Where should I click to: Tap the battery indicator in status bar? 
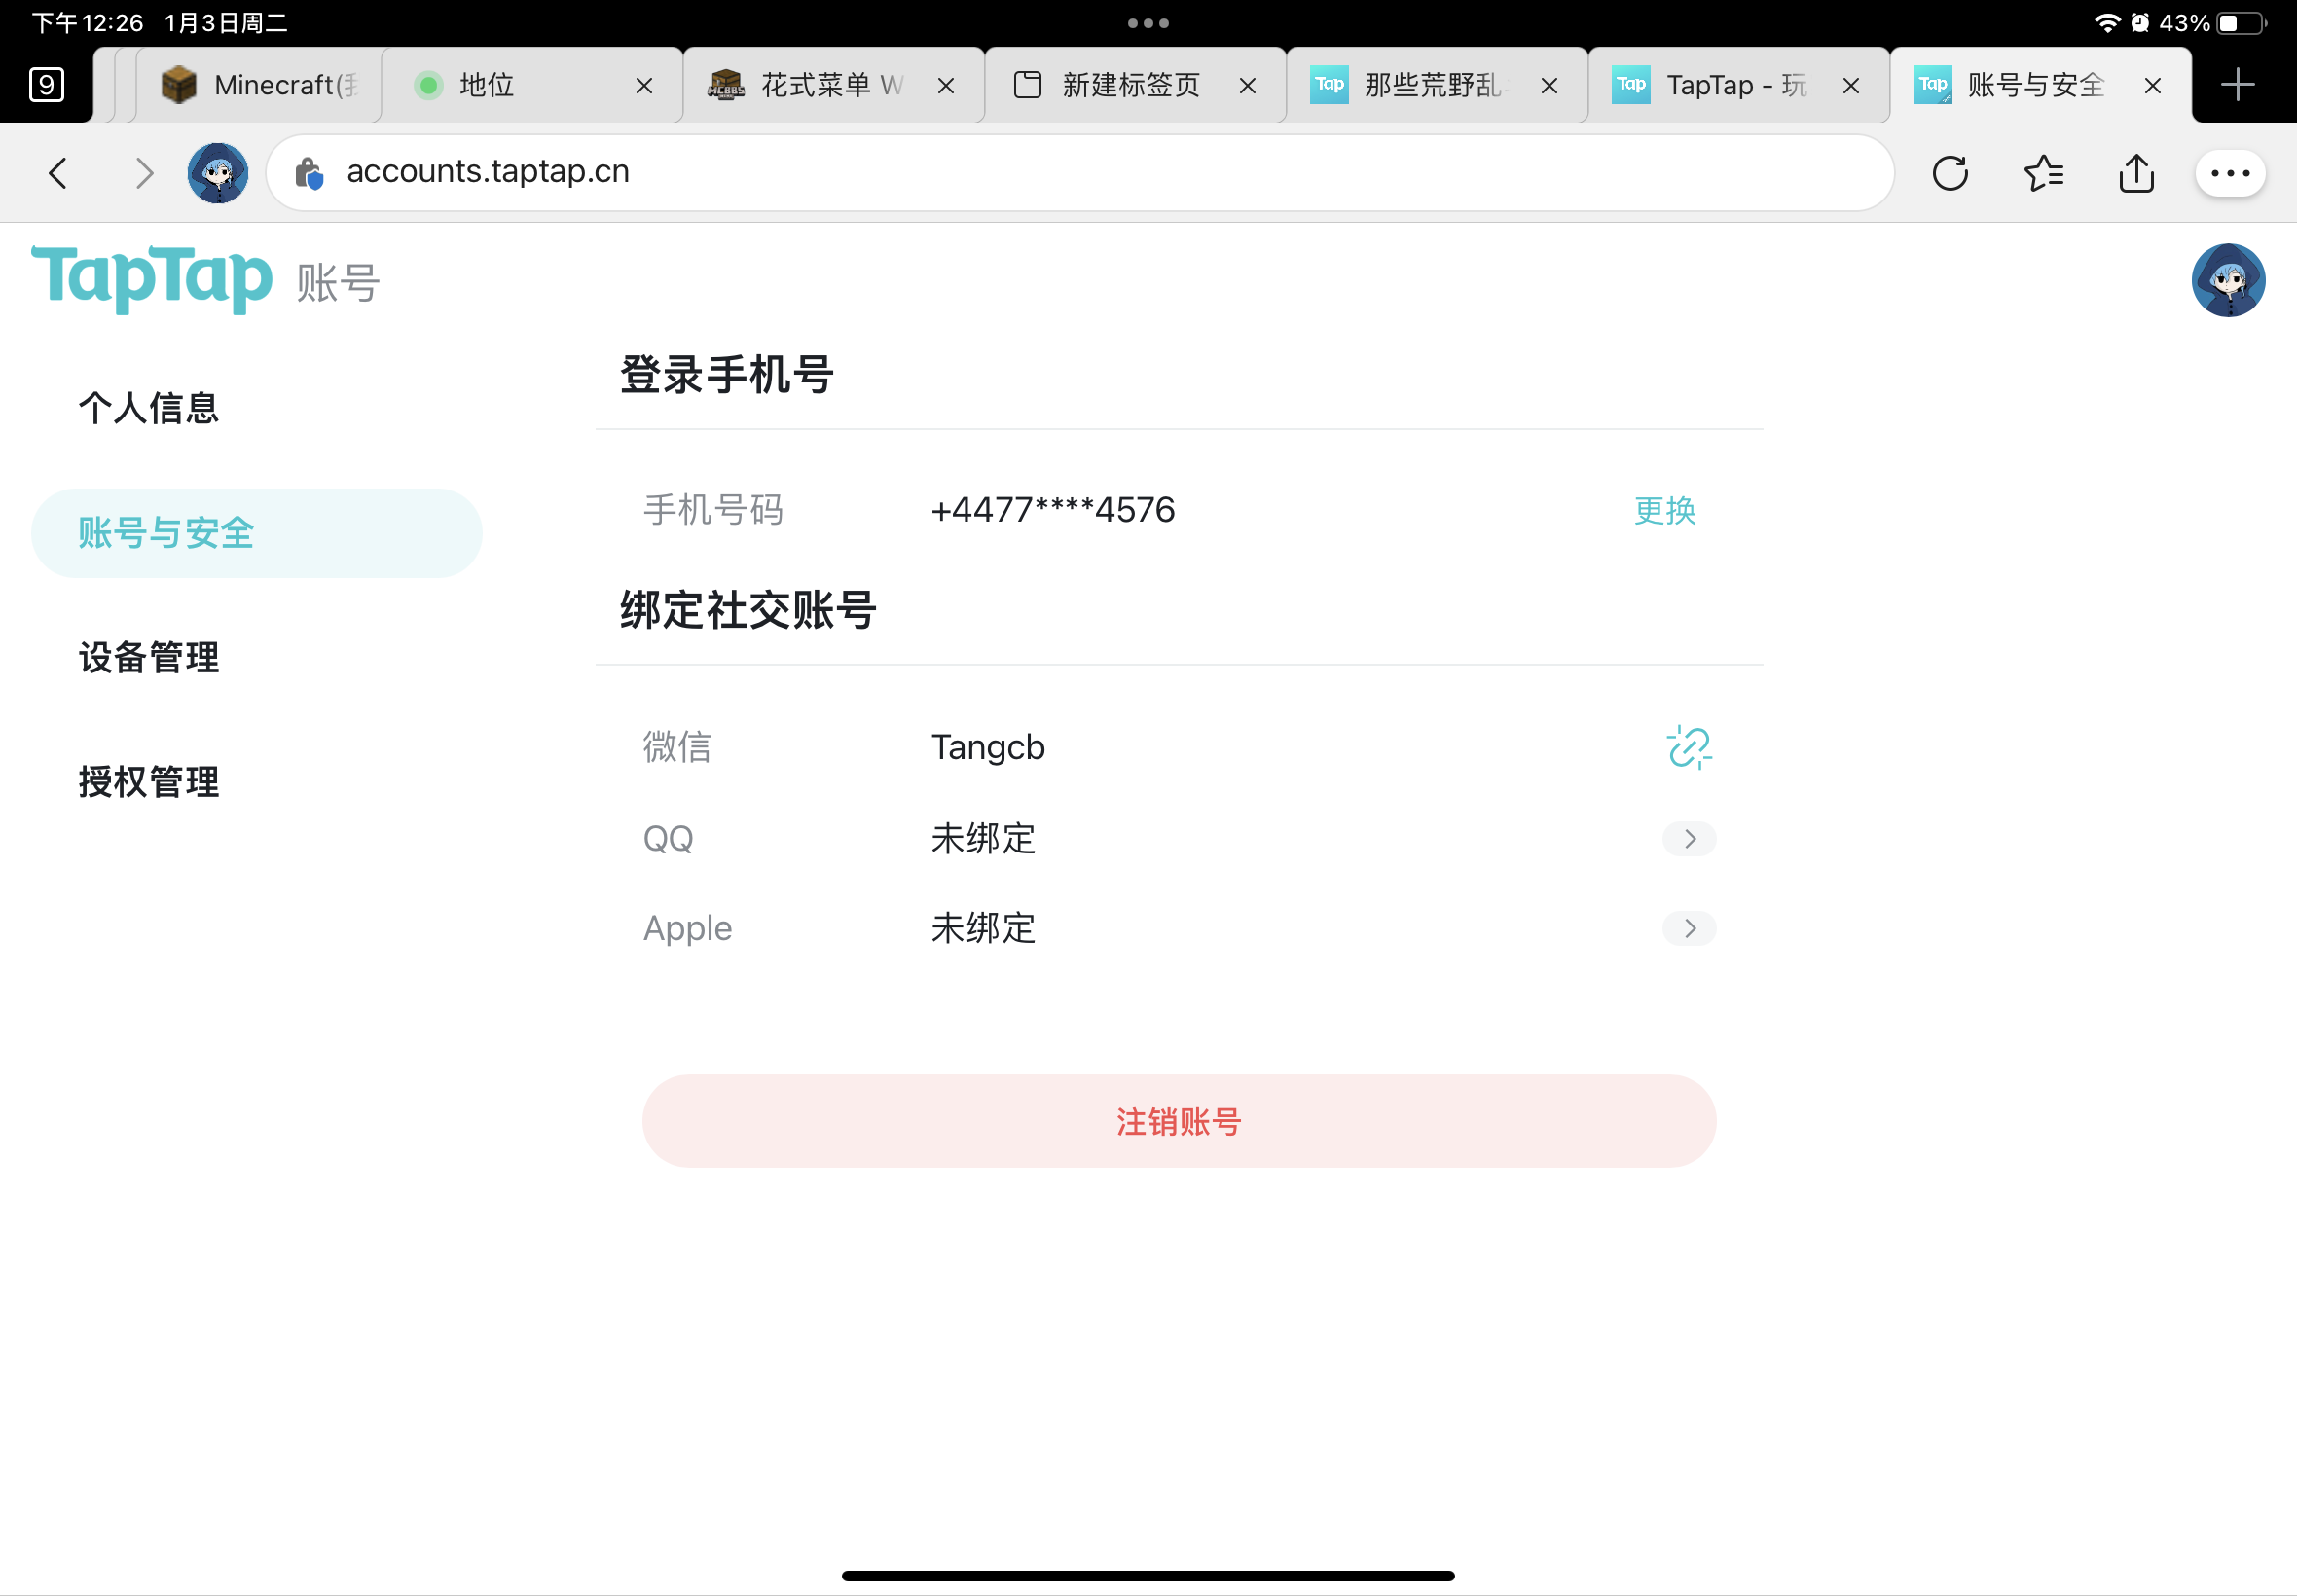click(2241, 23)
